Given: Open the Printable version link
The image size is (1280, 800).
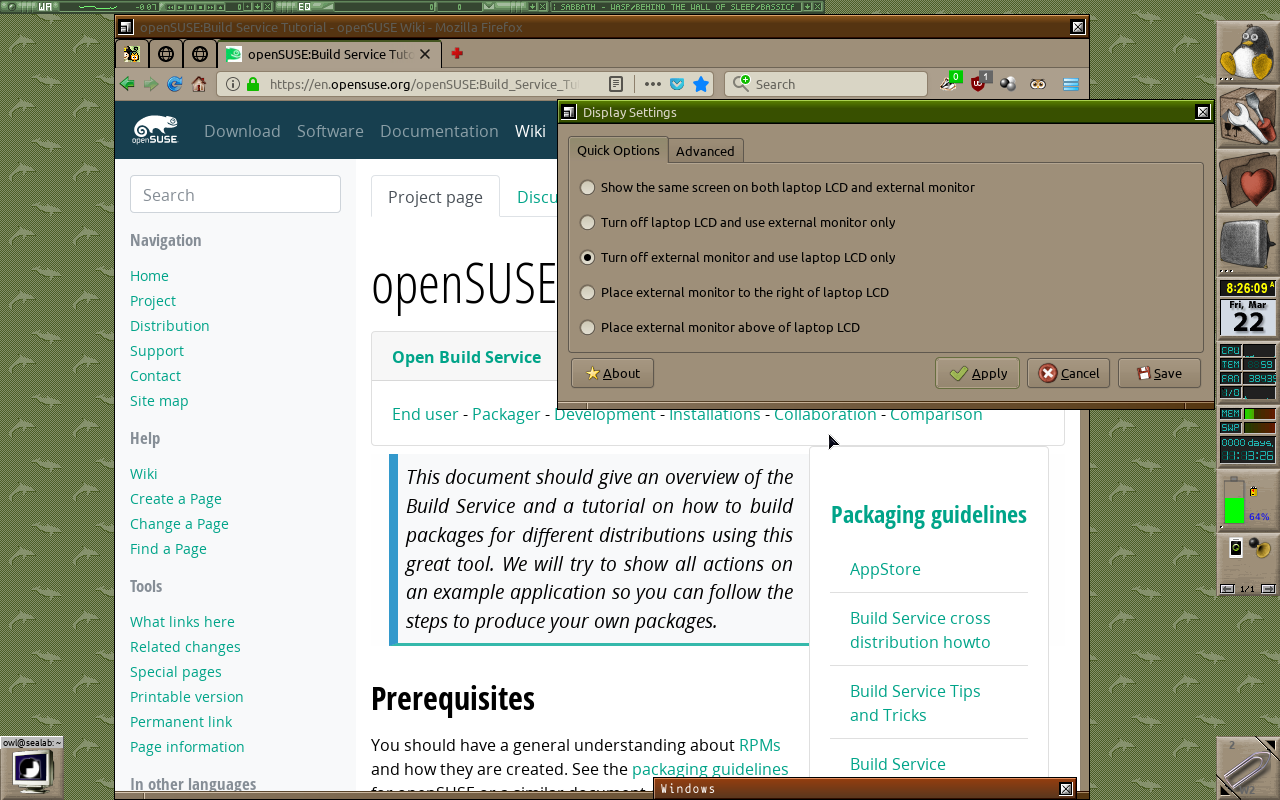Looking at the screenshot, I should tap(187, 697).
